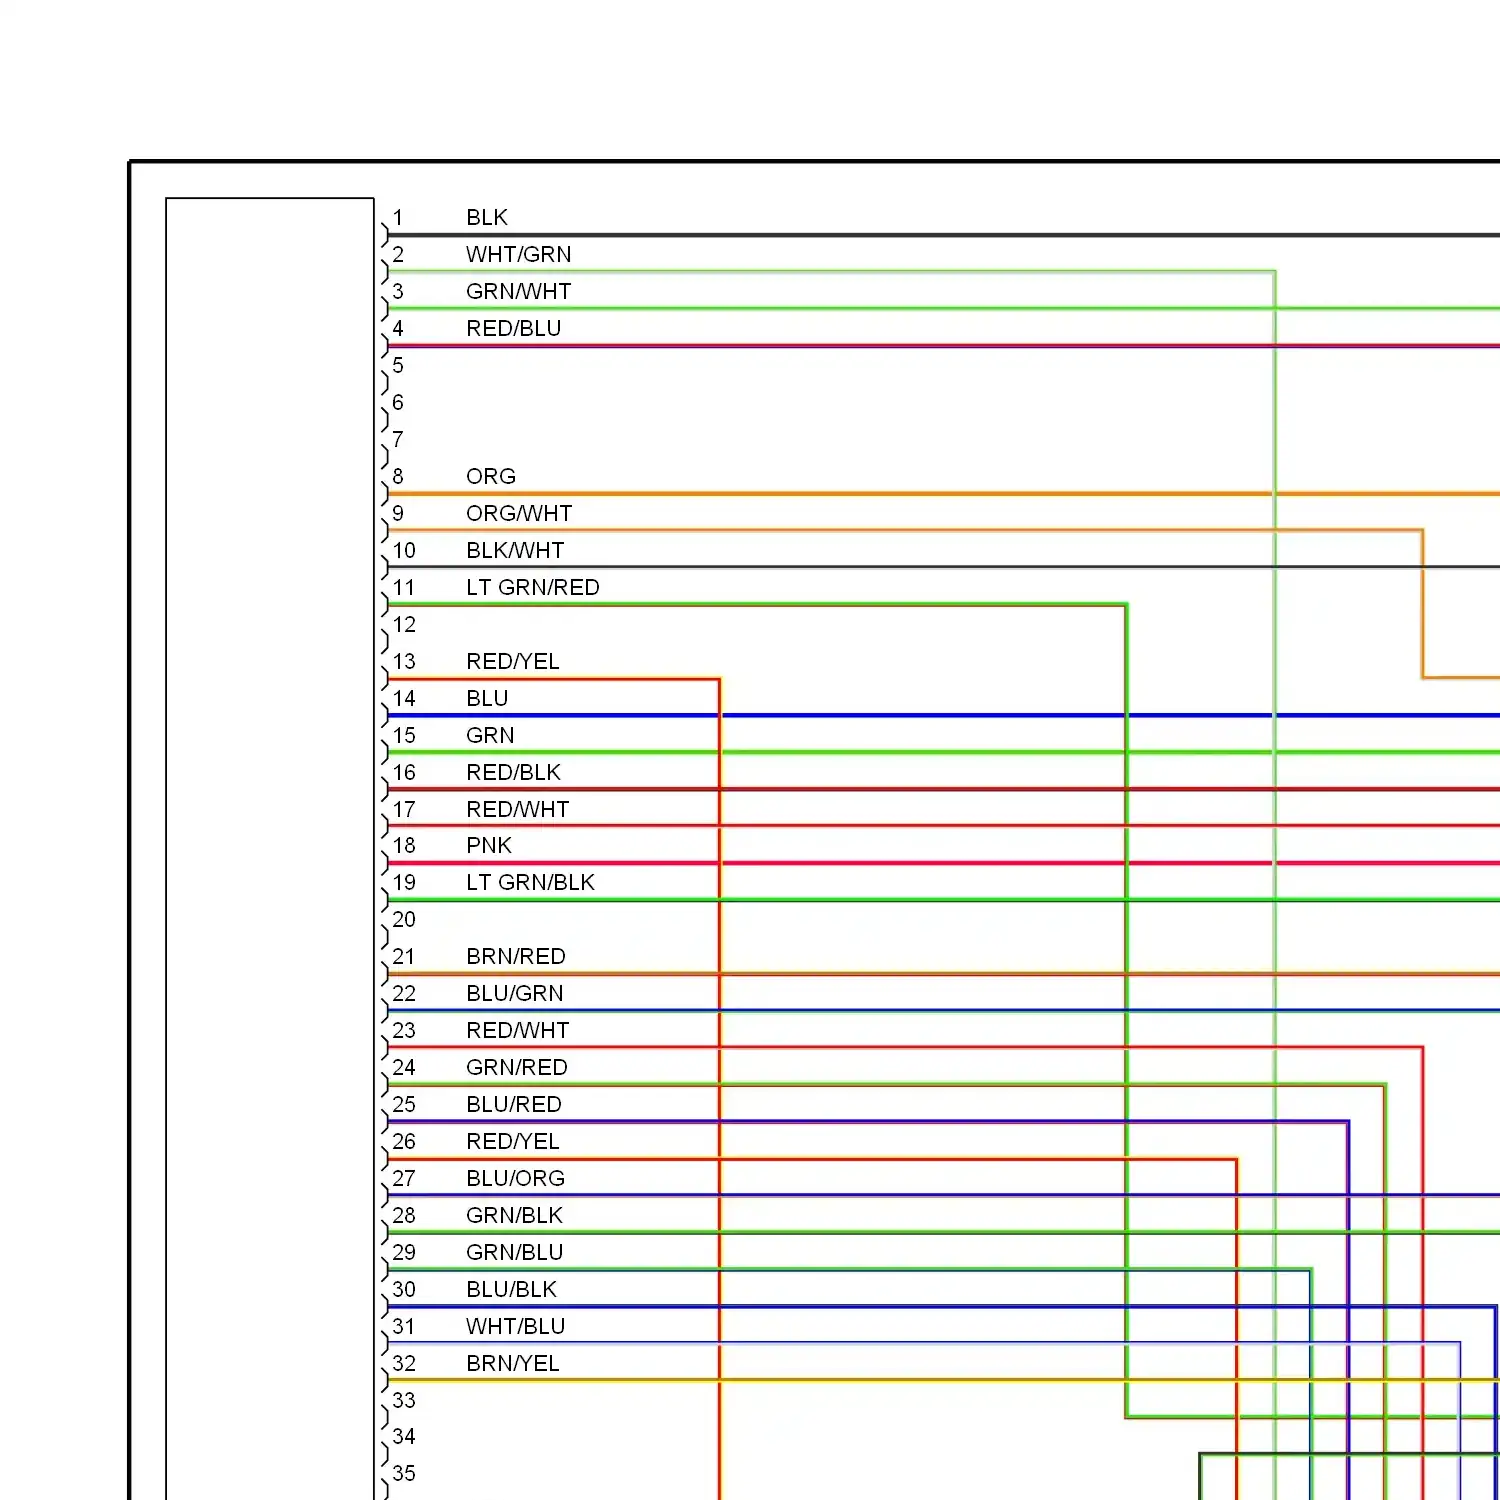Click the BLU/RED label at pin 25

tap(513, 1104)
